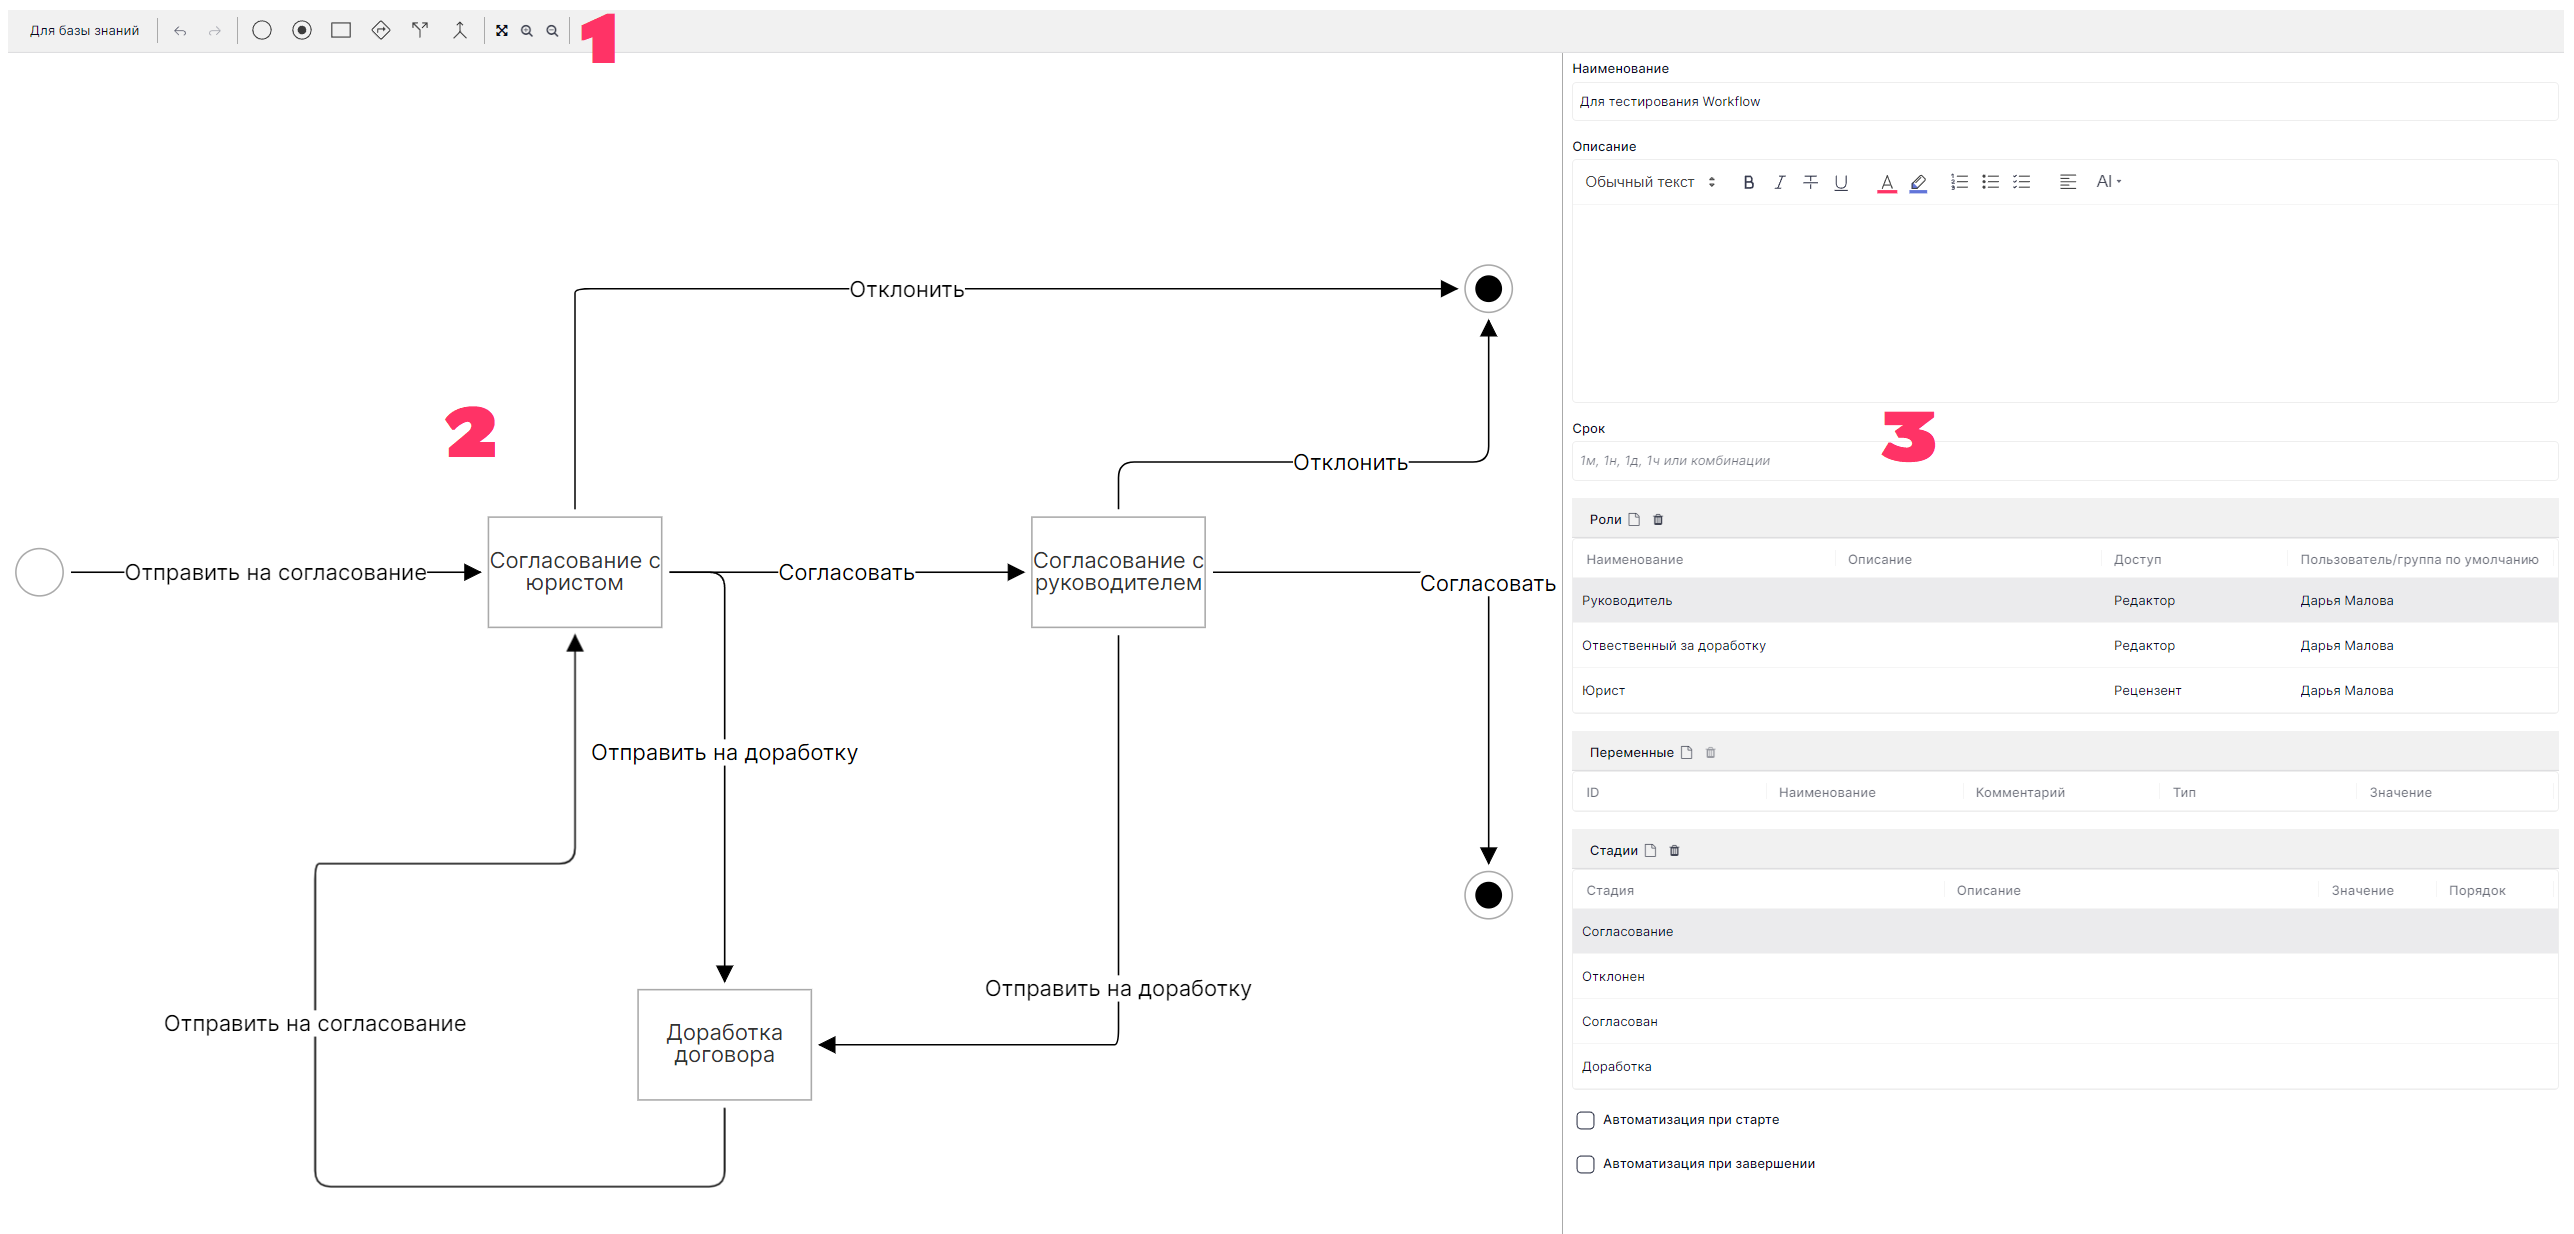
Task: Fit diagram to screen
Action: [502, 31]
